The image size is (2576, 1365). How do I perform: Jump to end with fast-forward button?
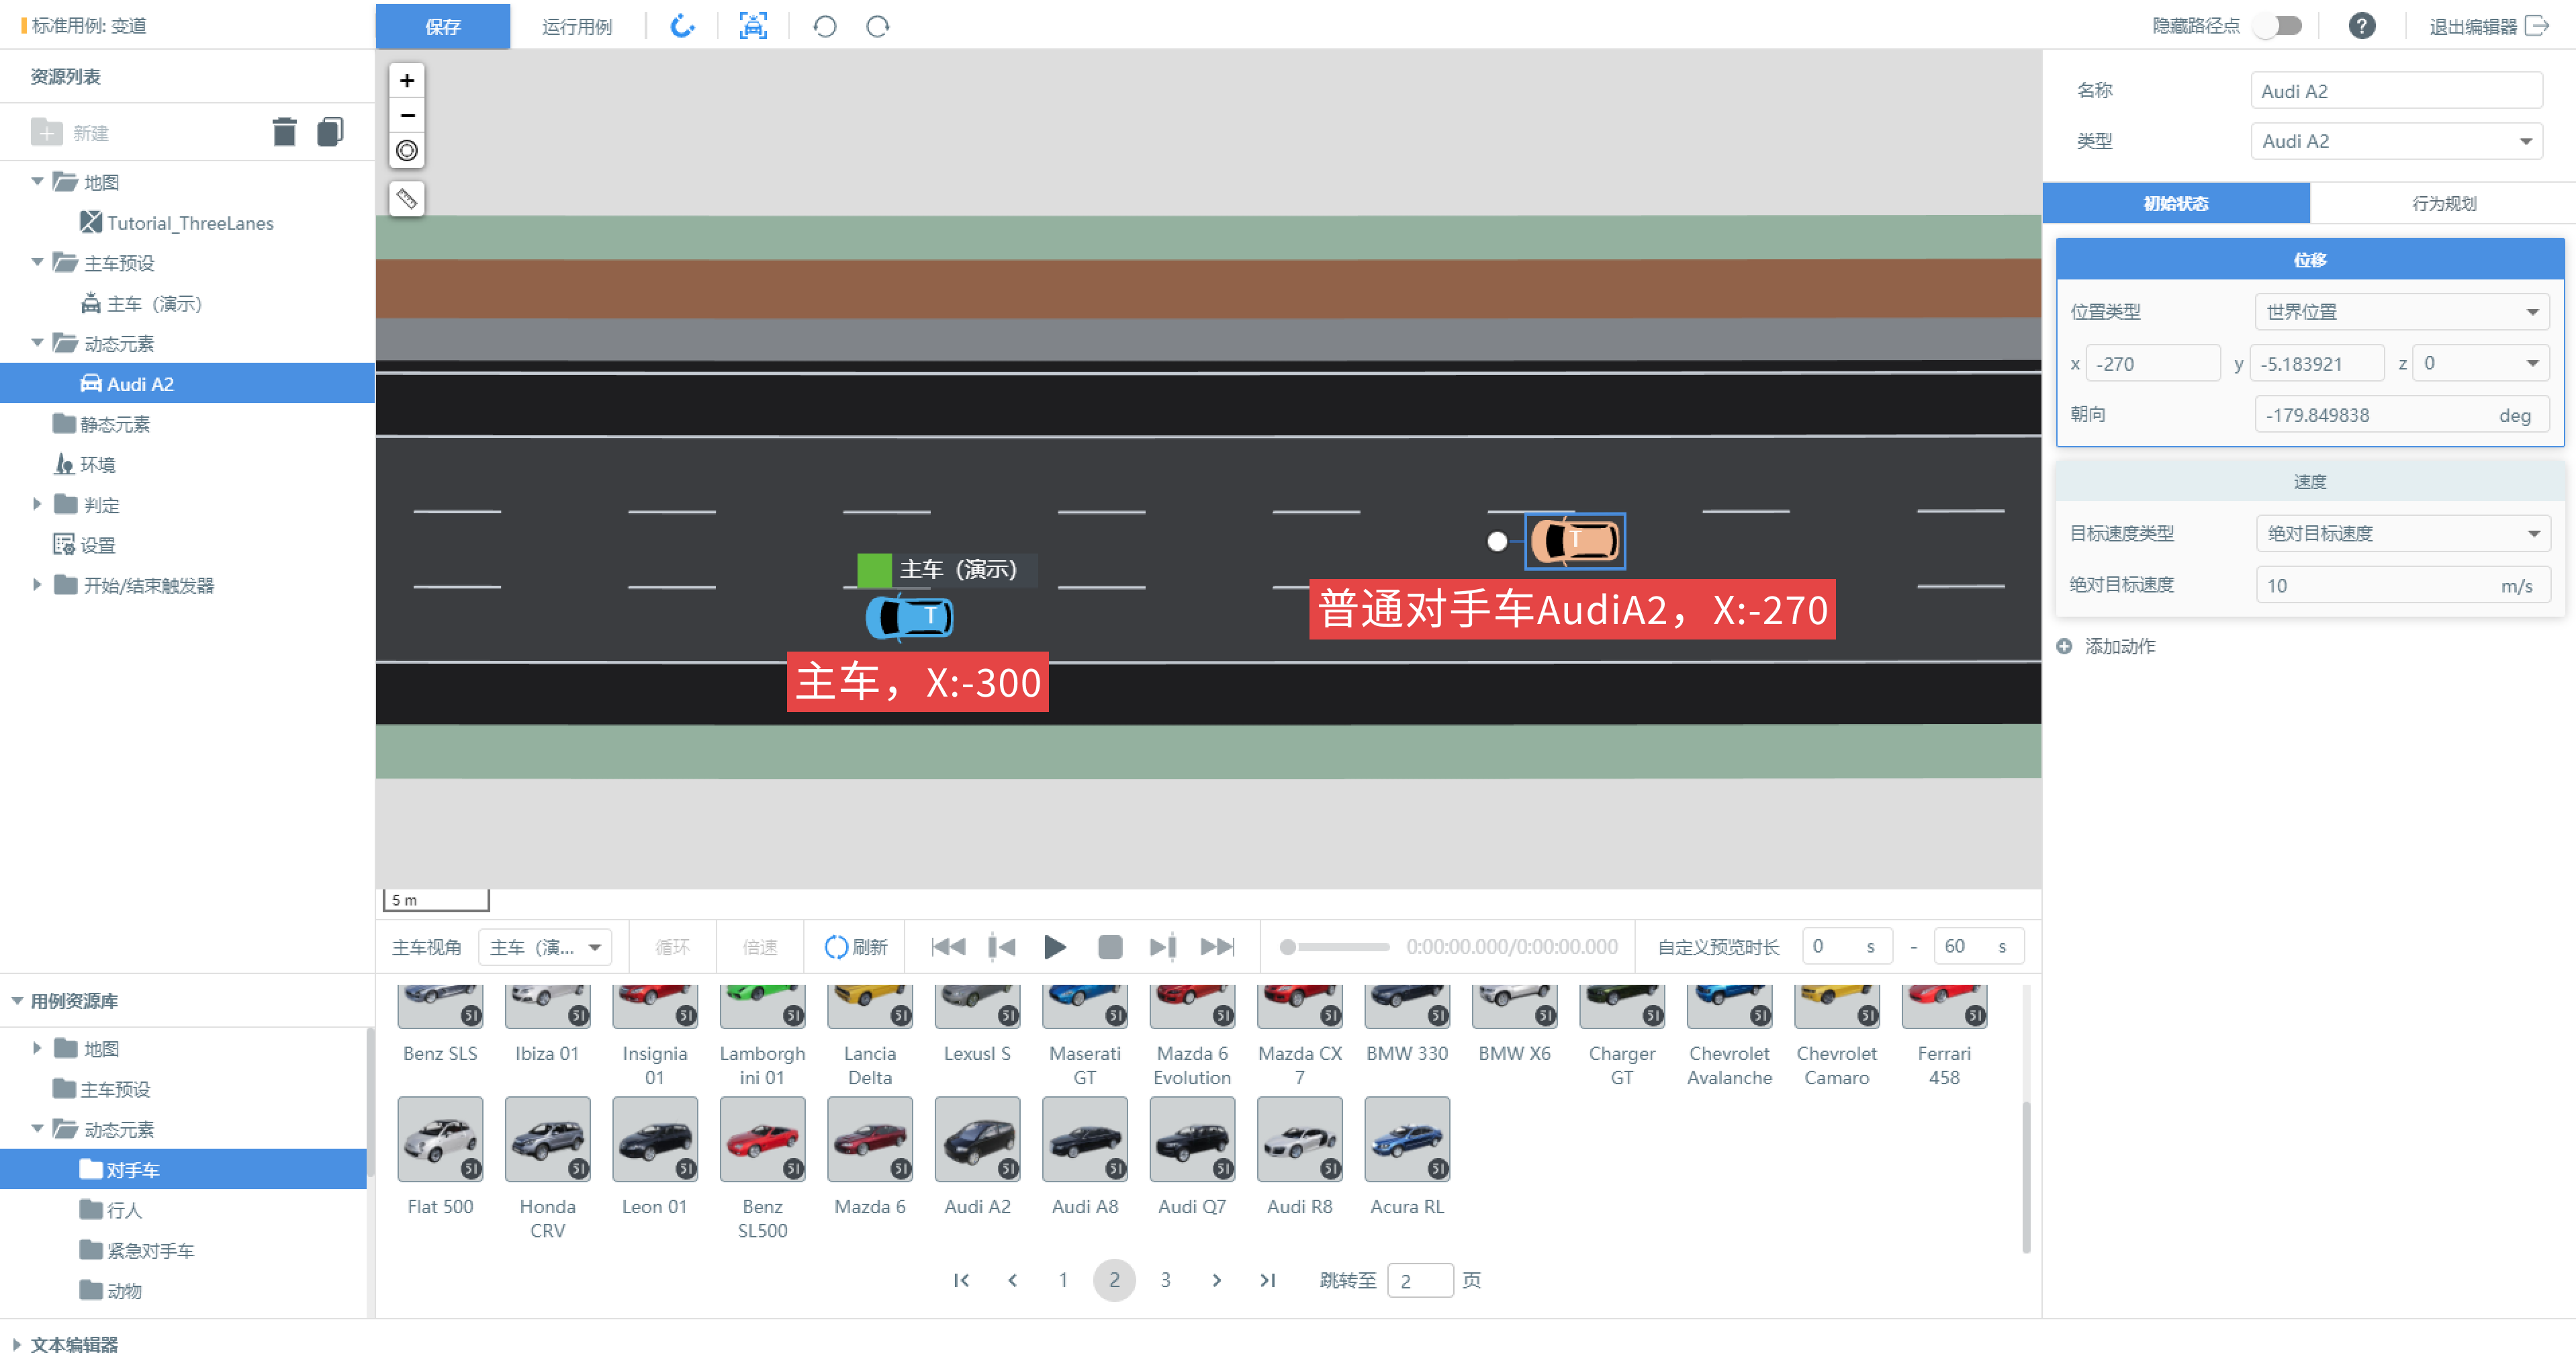pyautogui.click(x=1217, y=947)
